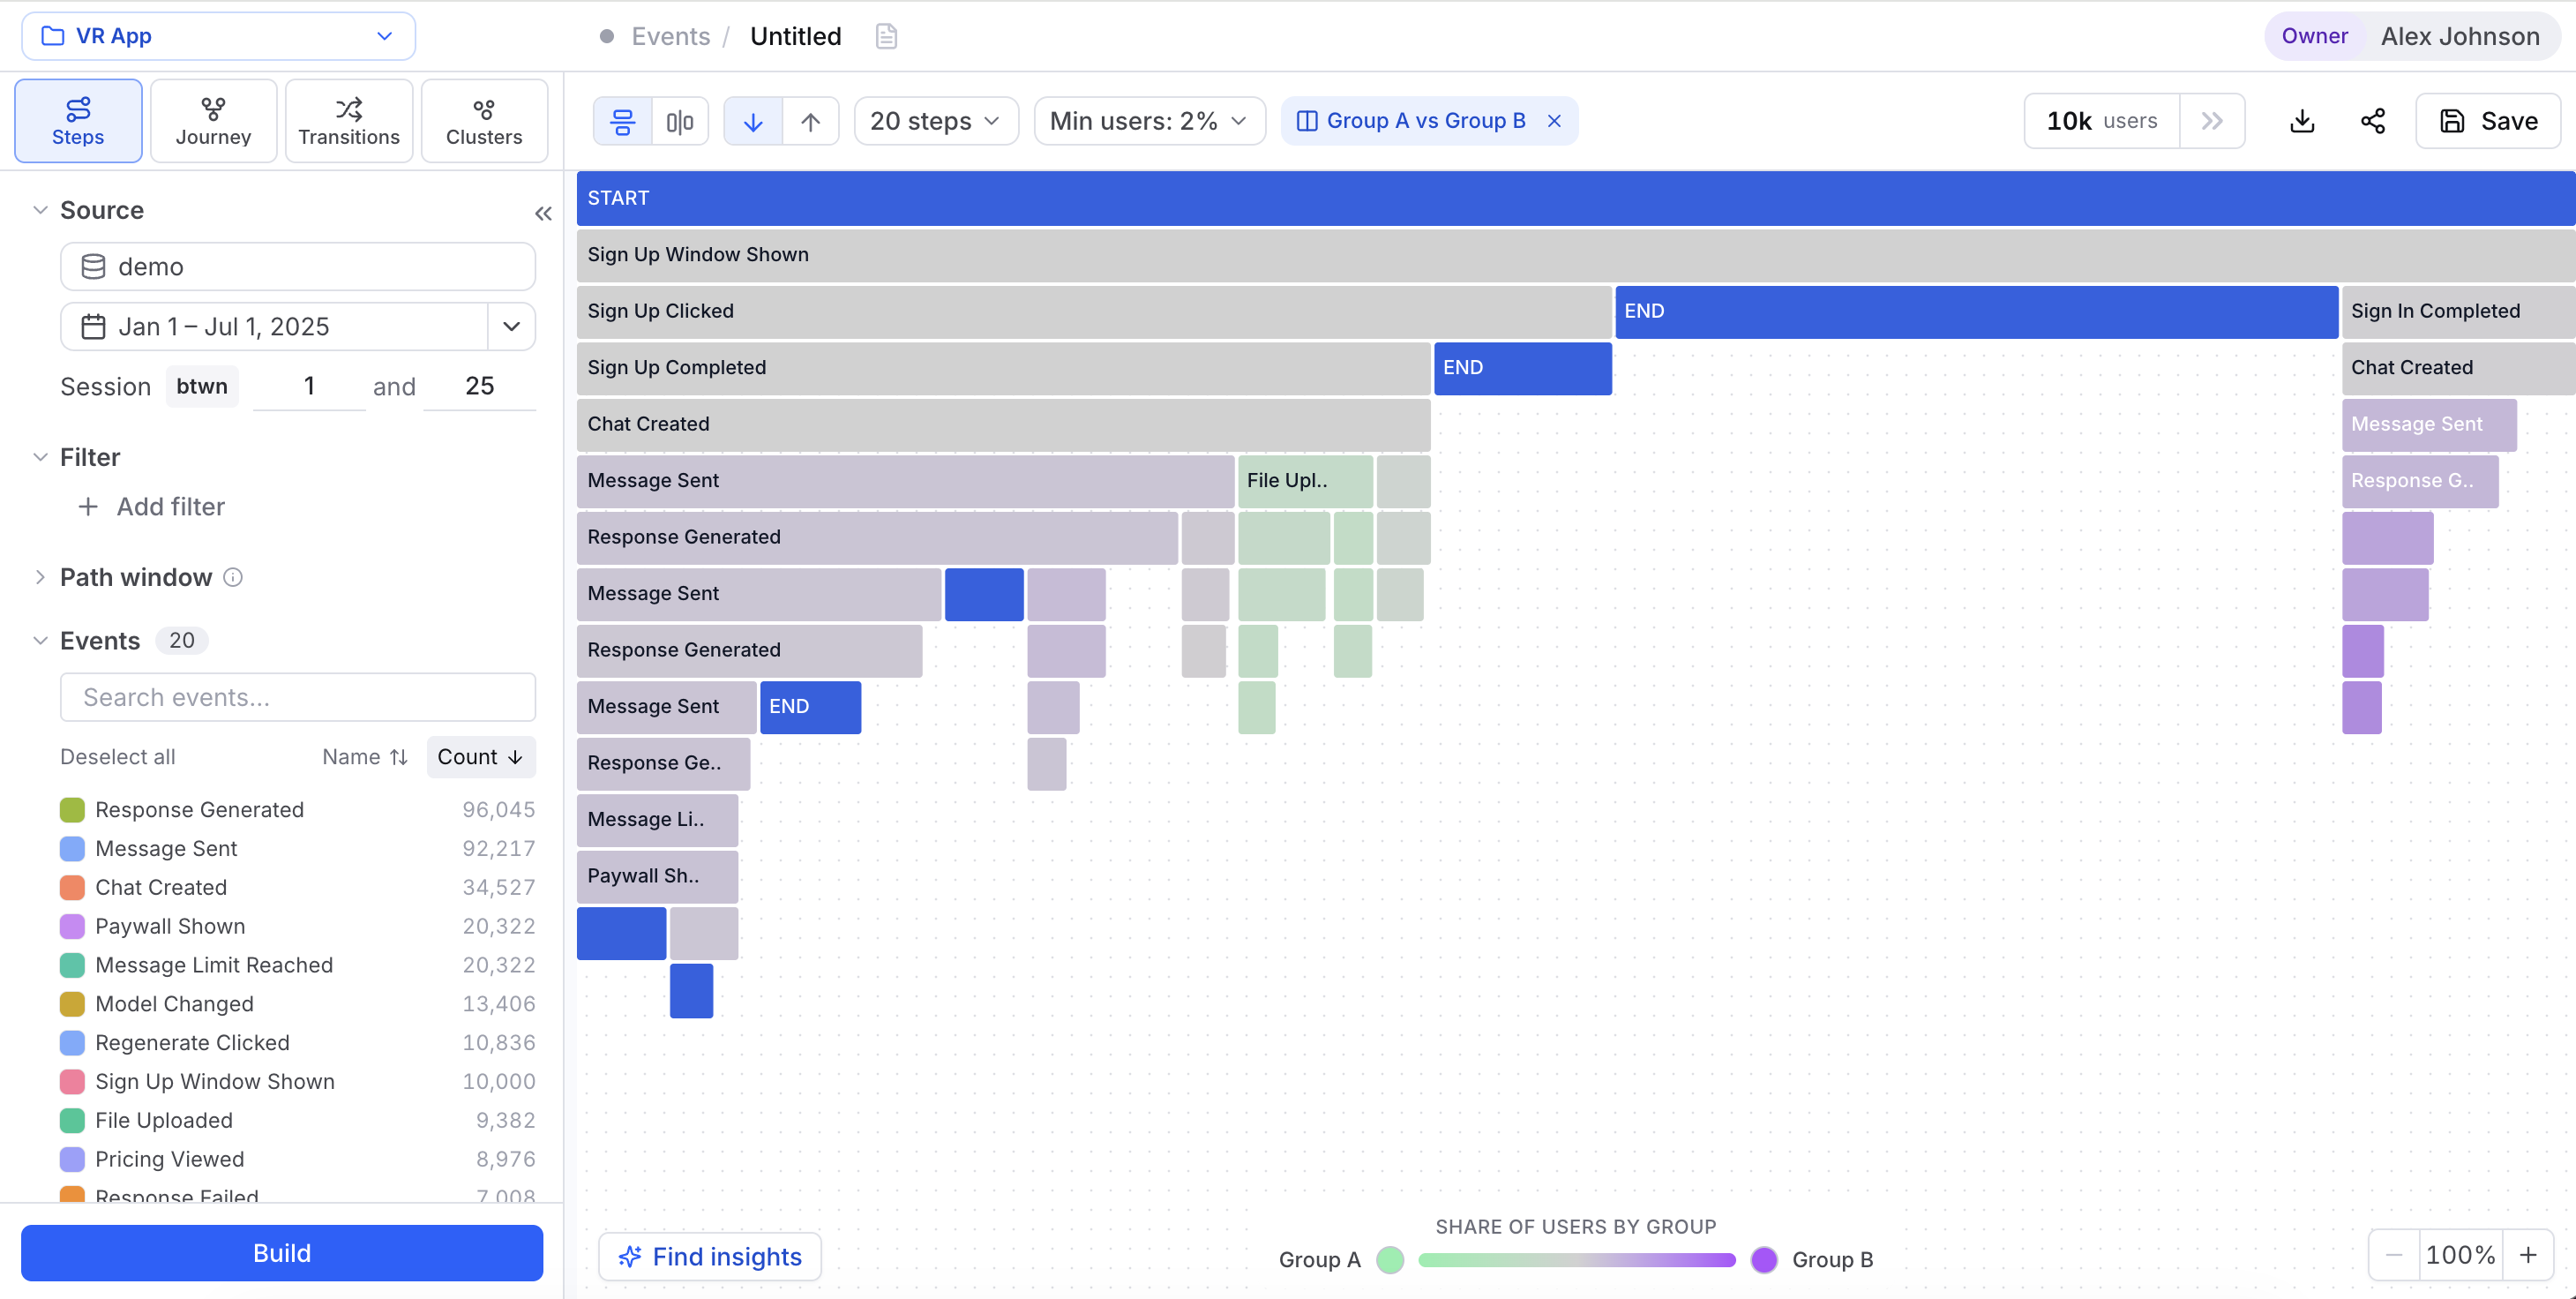
Task: Open the Min users 2% dropdown
Action: (1149, 121)
